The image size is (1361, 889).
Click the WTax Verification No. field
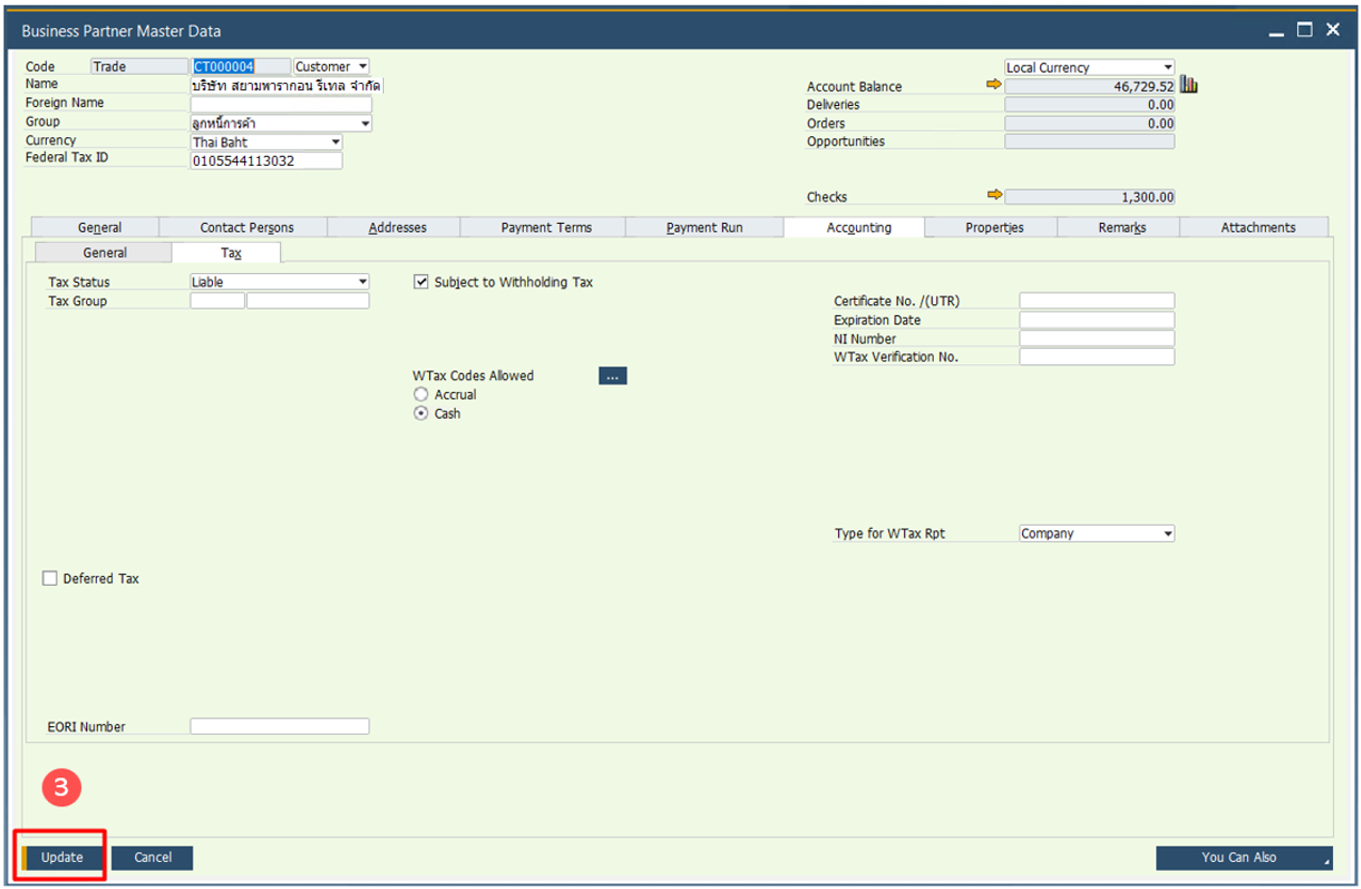point(1097,357)
